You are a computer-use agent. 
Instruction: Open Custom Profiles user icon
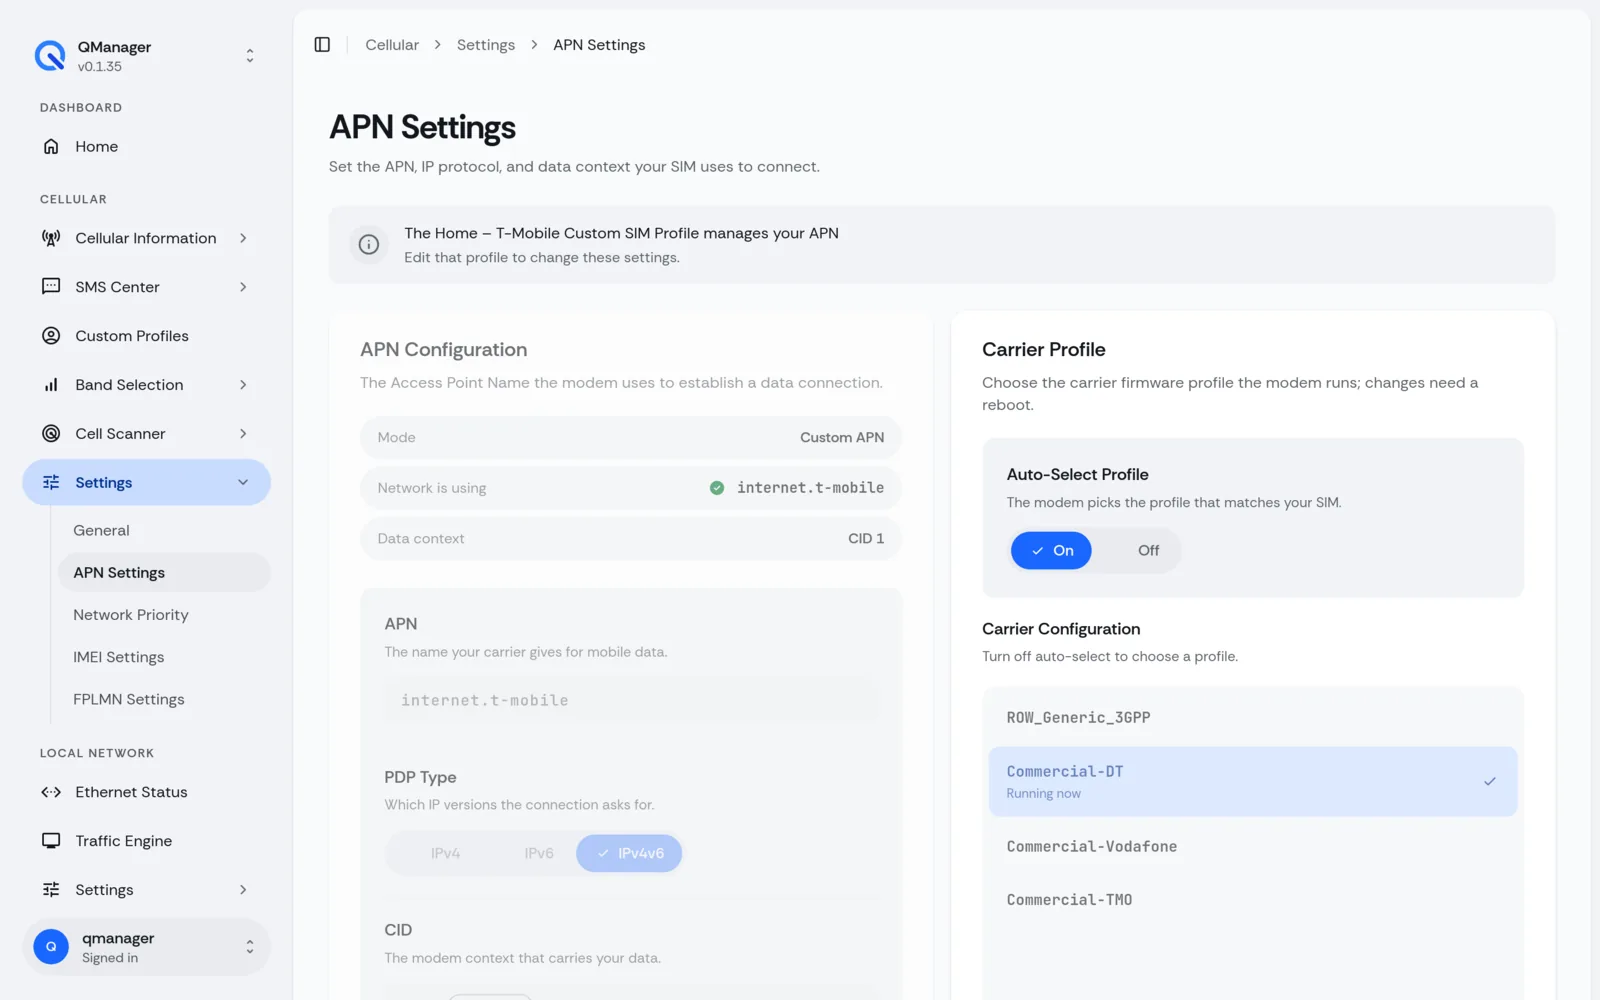coord(51,336)
